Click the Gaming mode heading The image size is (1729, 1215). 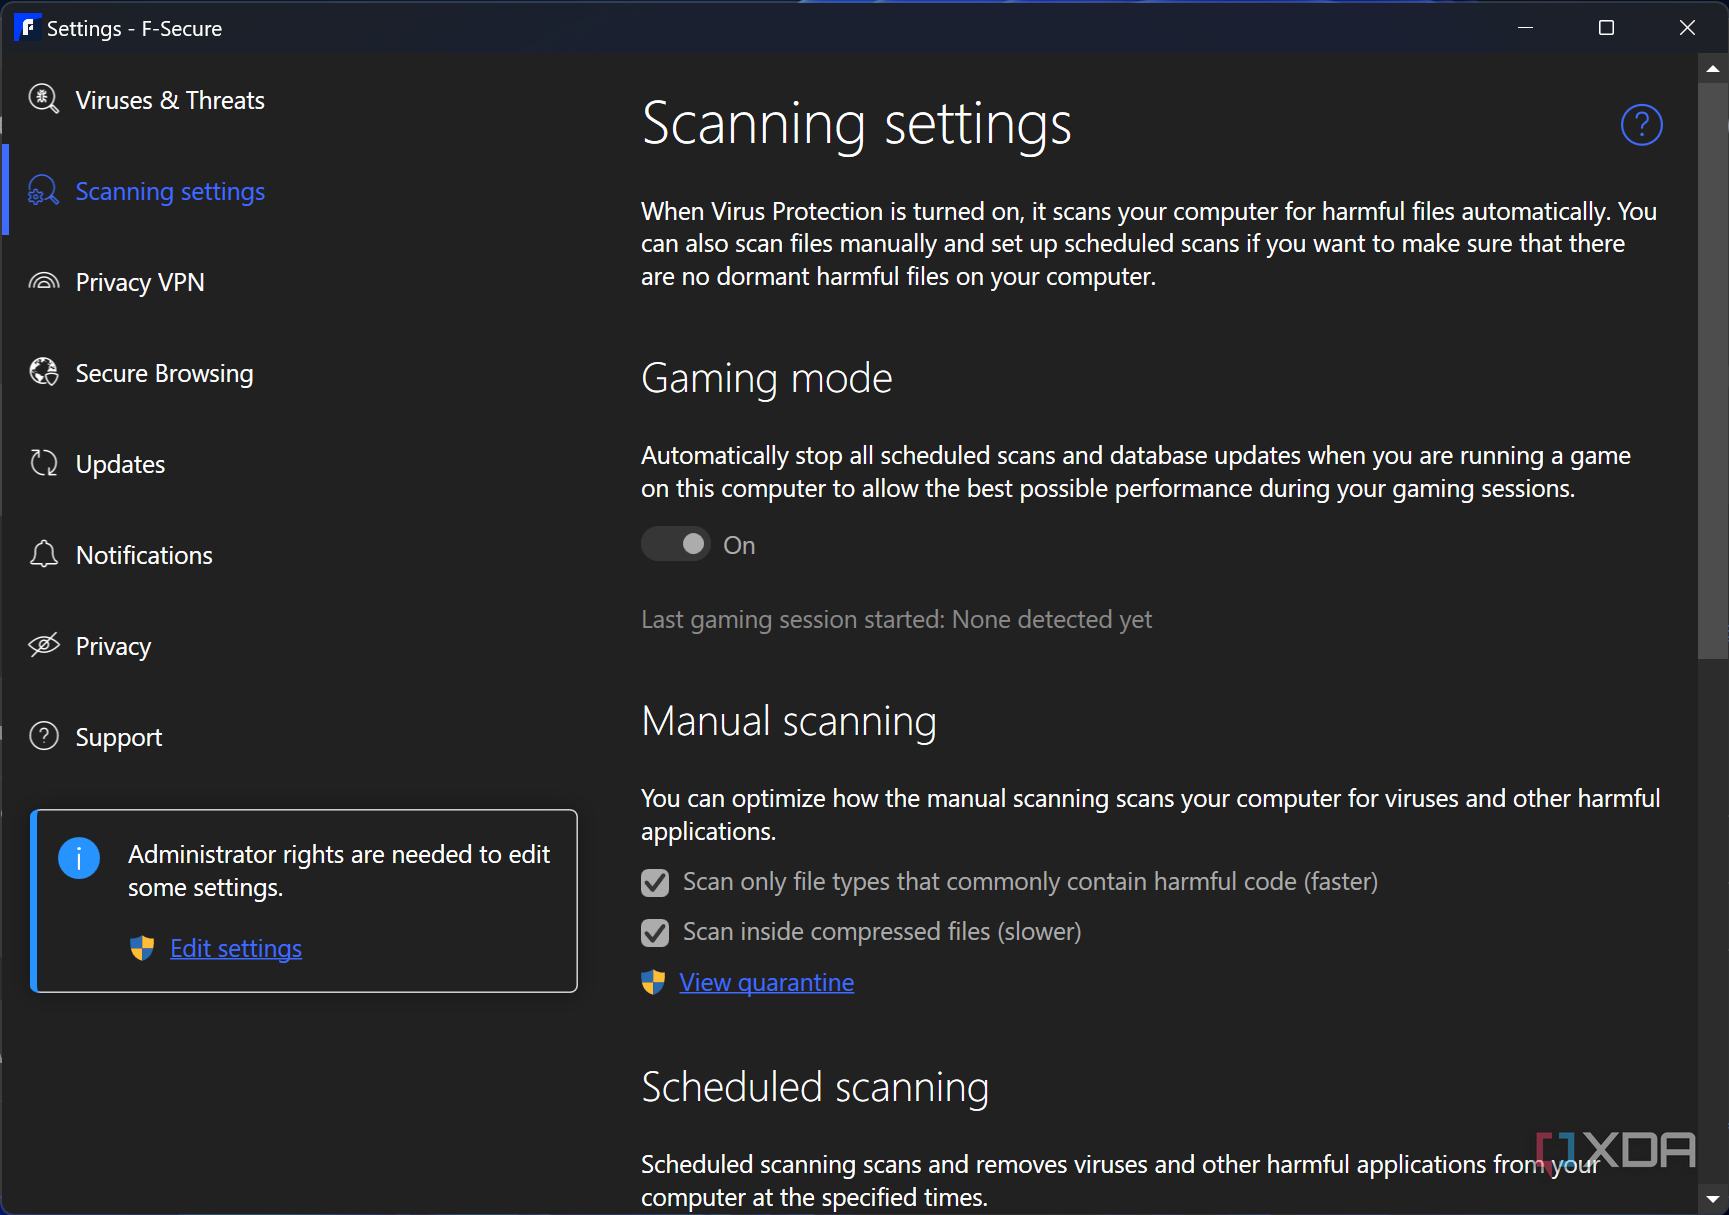click(x=767, y=378)
